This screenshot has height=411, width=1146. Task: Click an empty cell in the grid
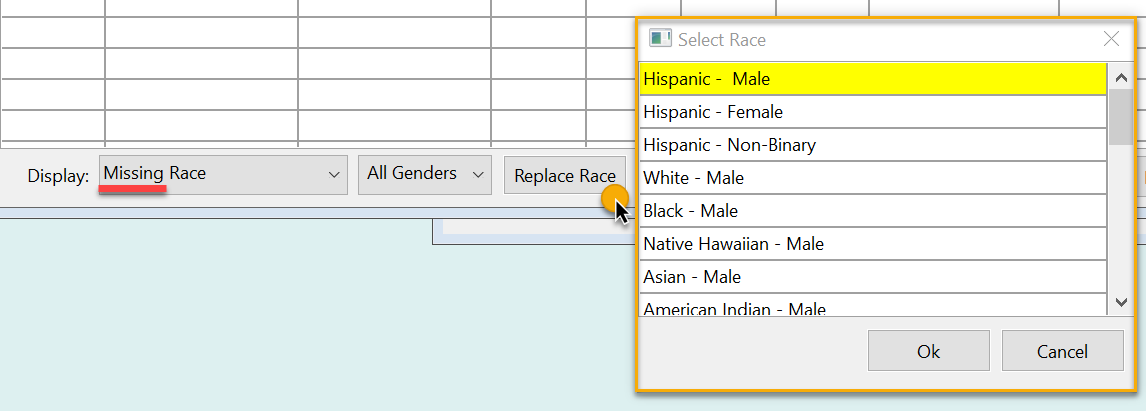pos(200,60)
